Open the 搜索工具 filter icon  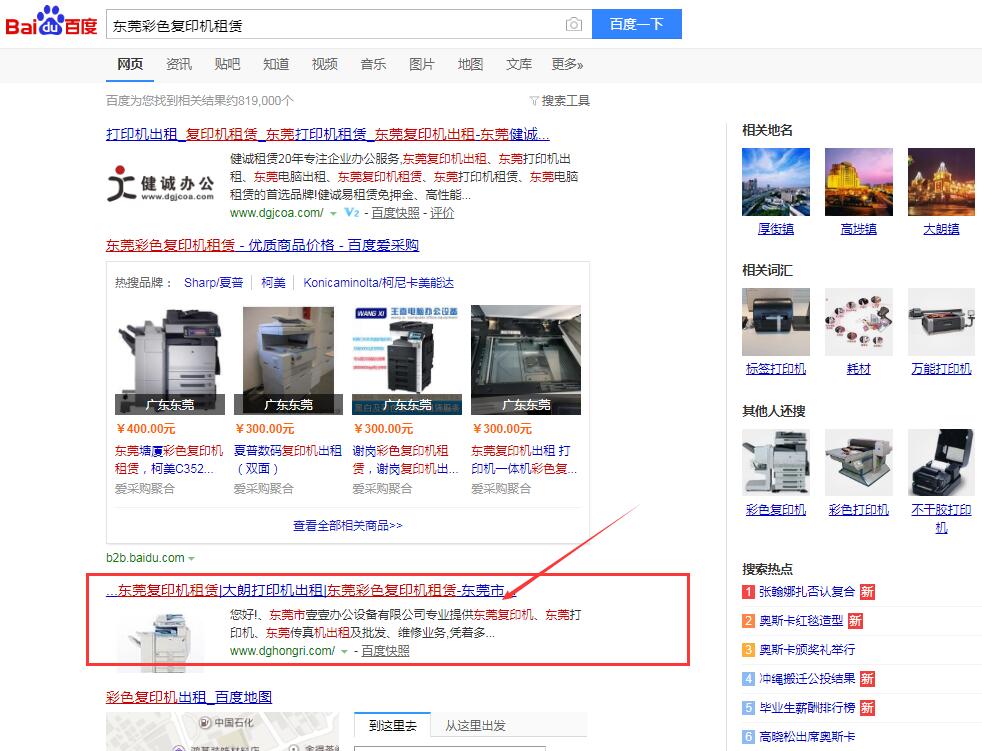click(x=534, y=101)
